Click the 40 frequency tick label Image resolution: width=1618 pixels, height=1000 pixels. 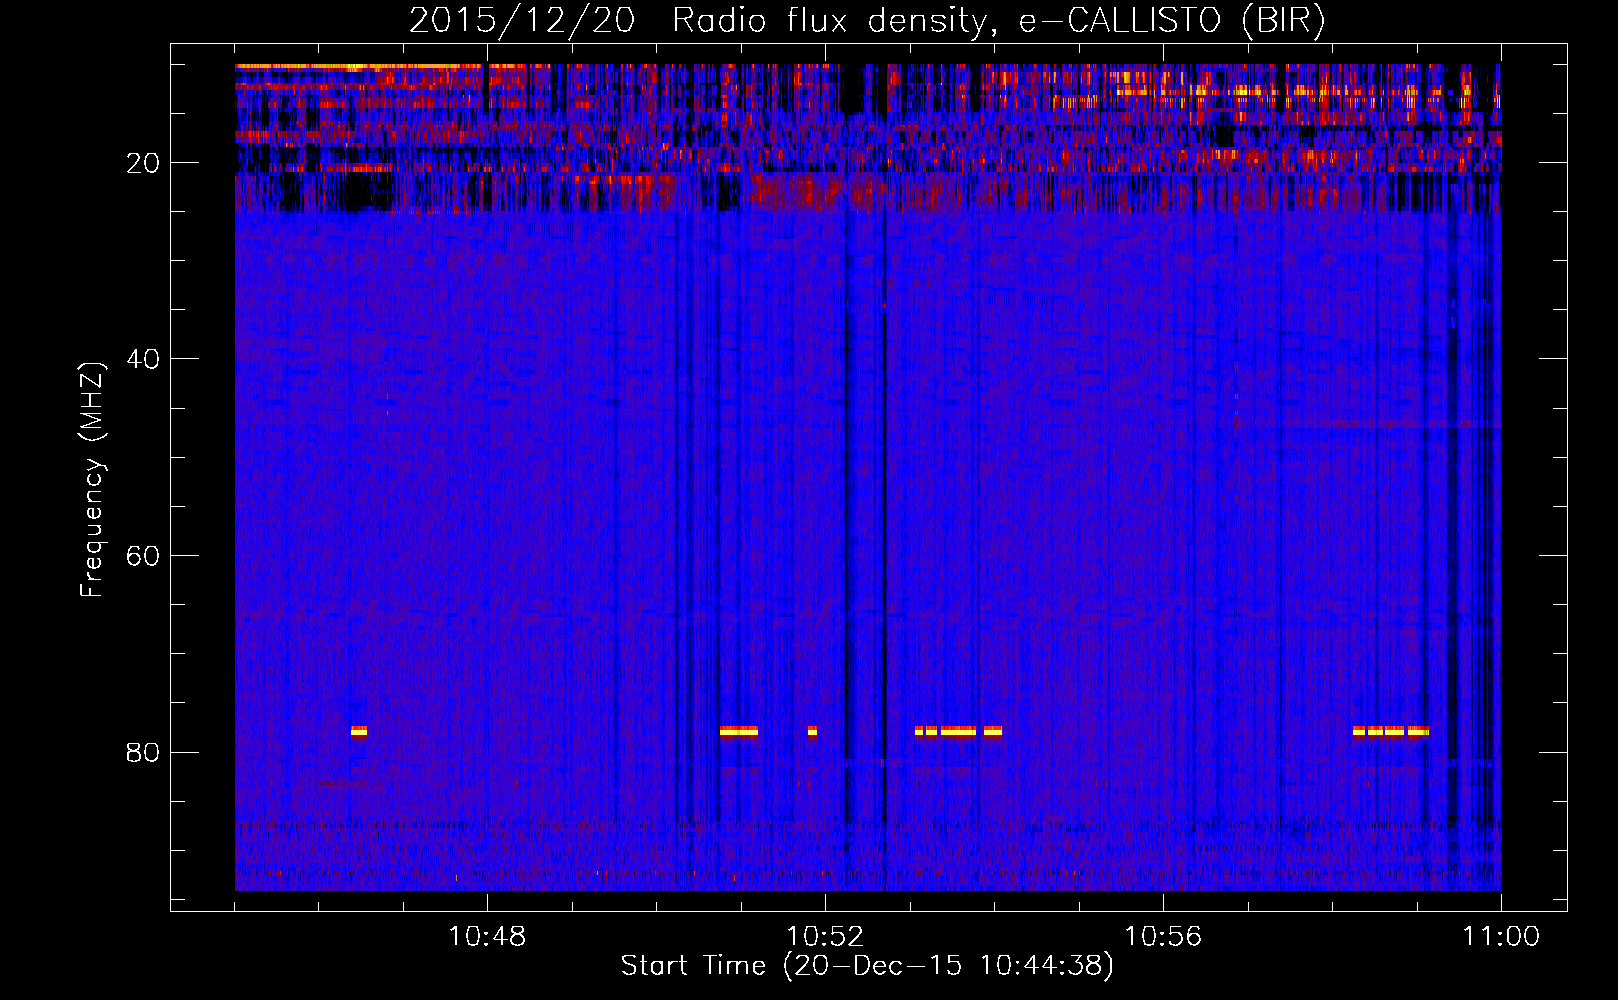[143, 359]
